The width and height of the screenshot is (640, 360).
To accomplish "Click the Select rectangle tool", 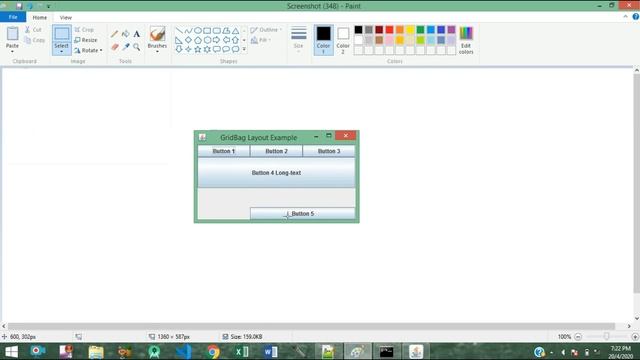I will coord(62,34).
